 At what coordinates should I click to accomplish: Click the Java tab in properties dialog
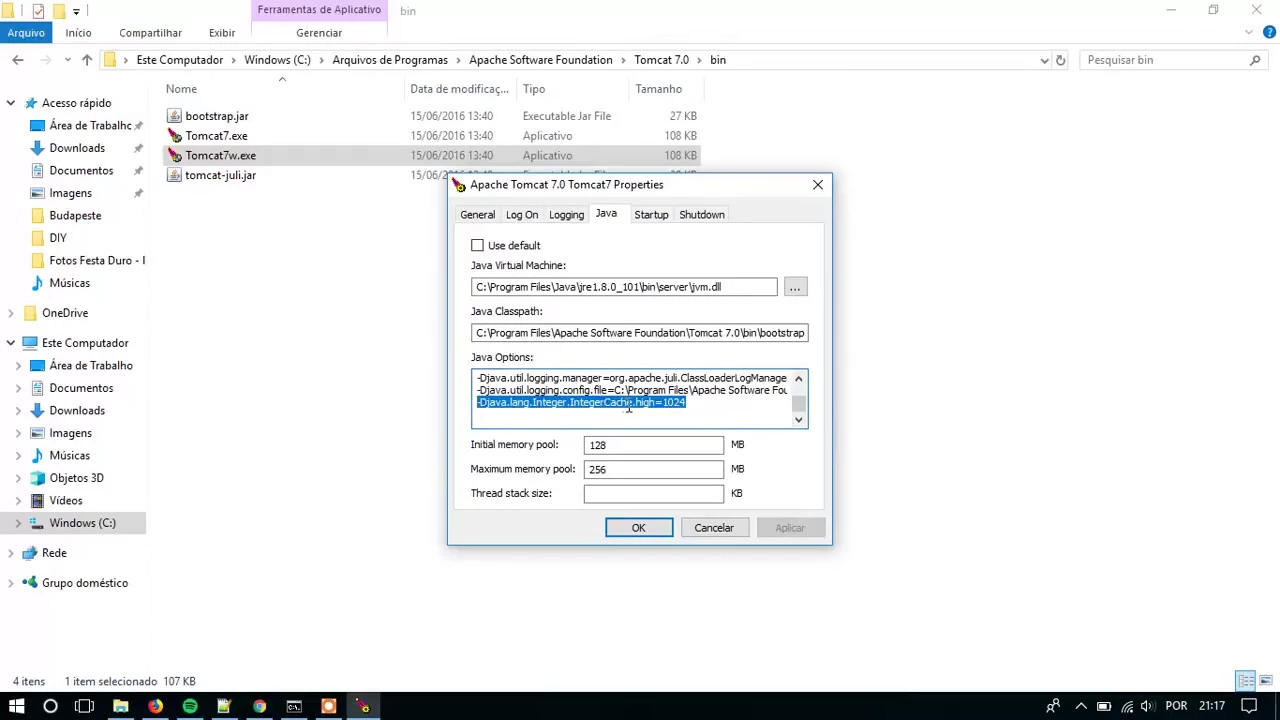tap(606, 213)
